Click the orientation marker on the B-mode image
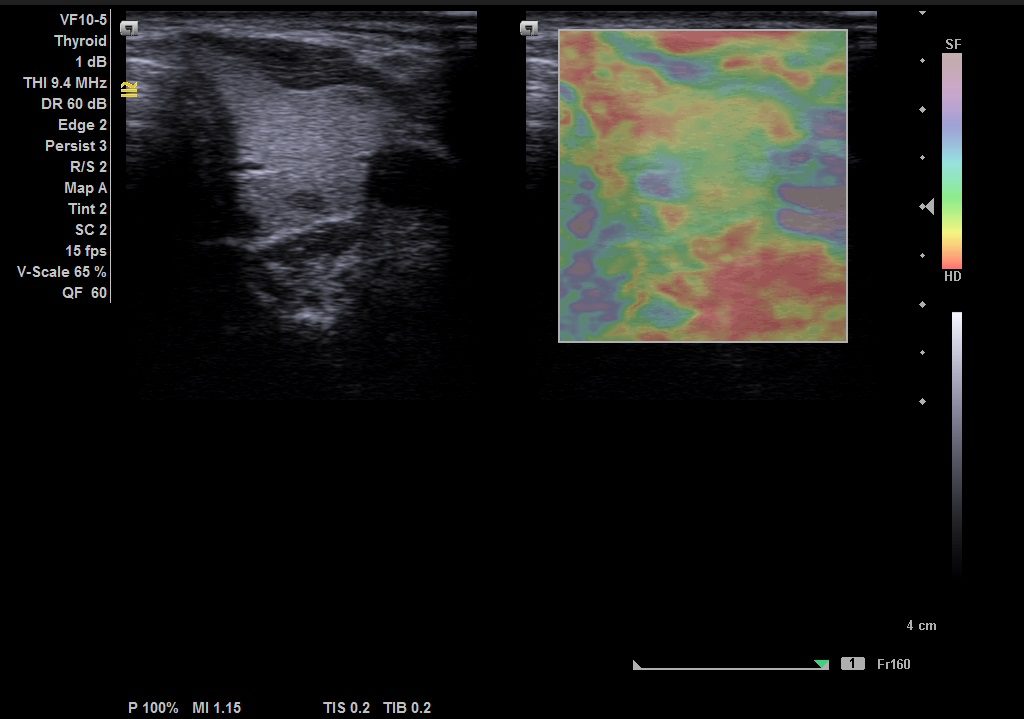 point(129,28)
